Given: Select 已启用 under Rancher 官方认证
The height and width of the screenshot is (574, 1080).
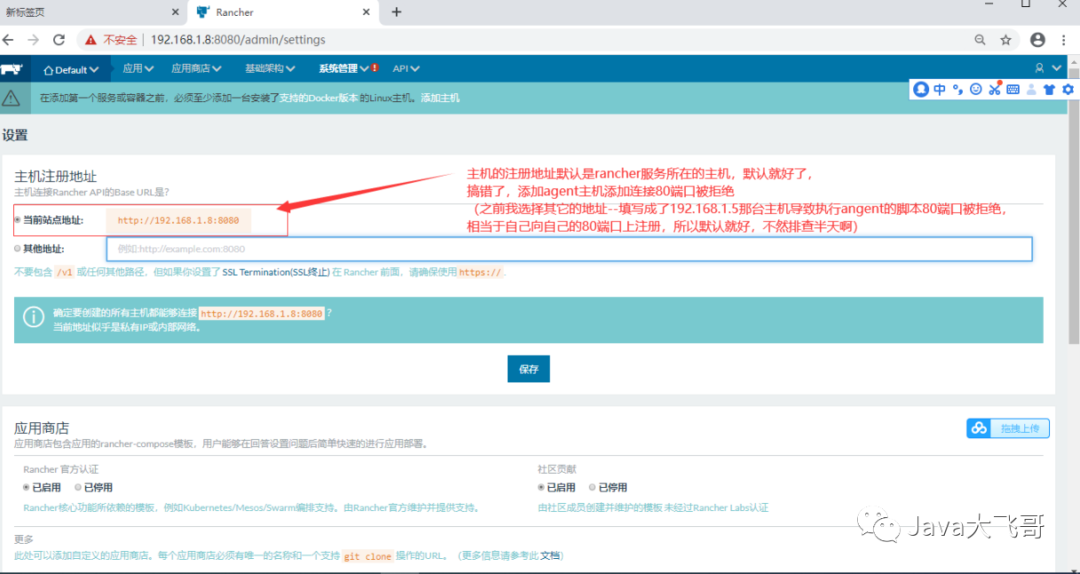Looking at the screenshot, I should (26, 487).
